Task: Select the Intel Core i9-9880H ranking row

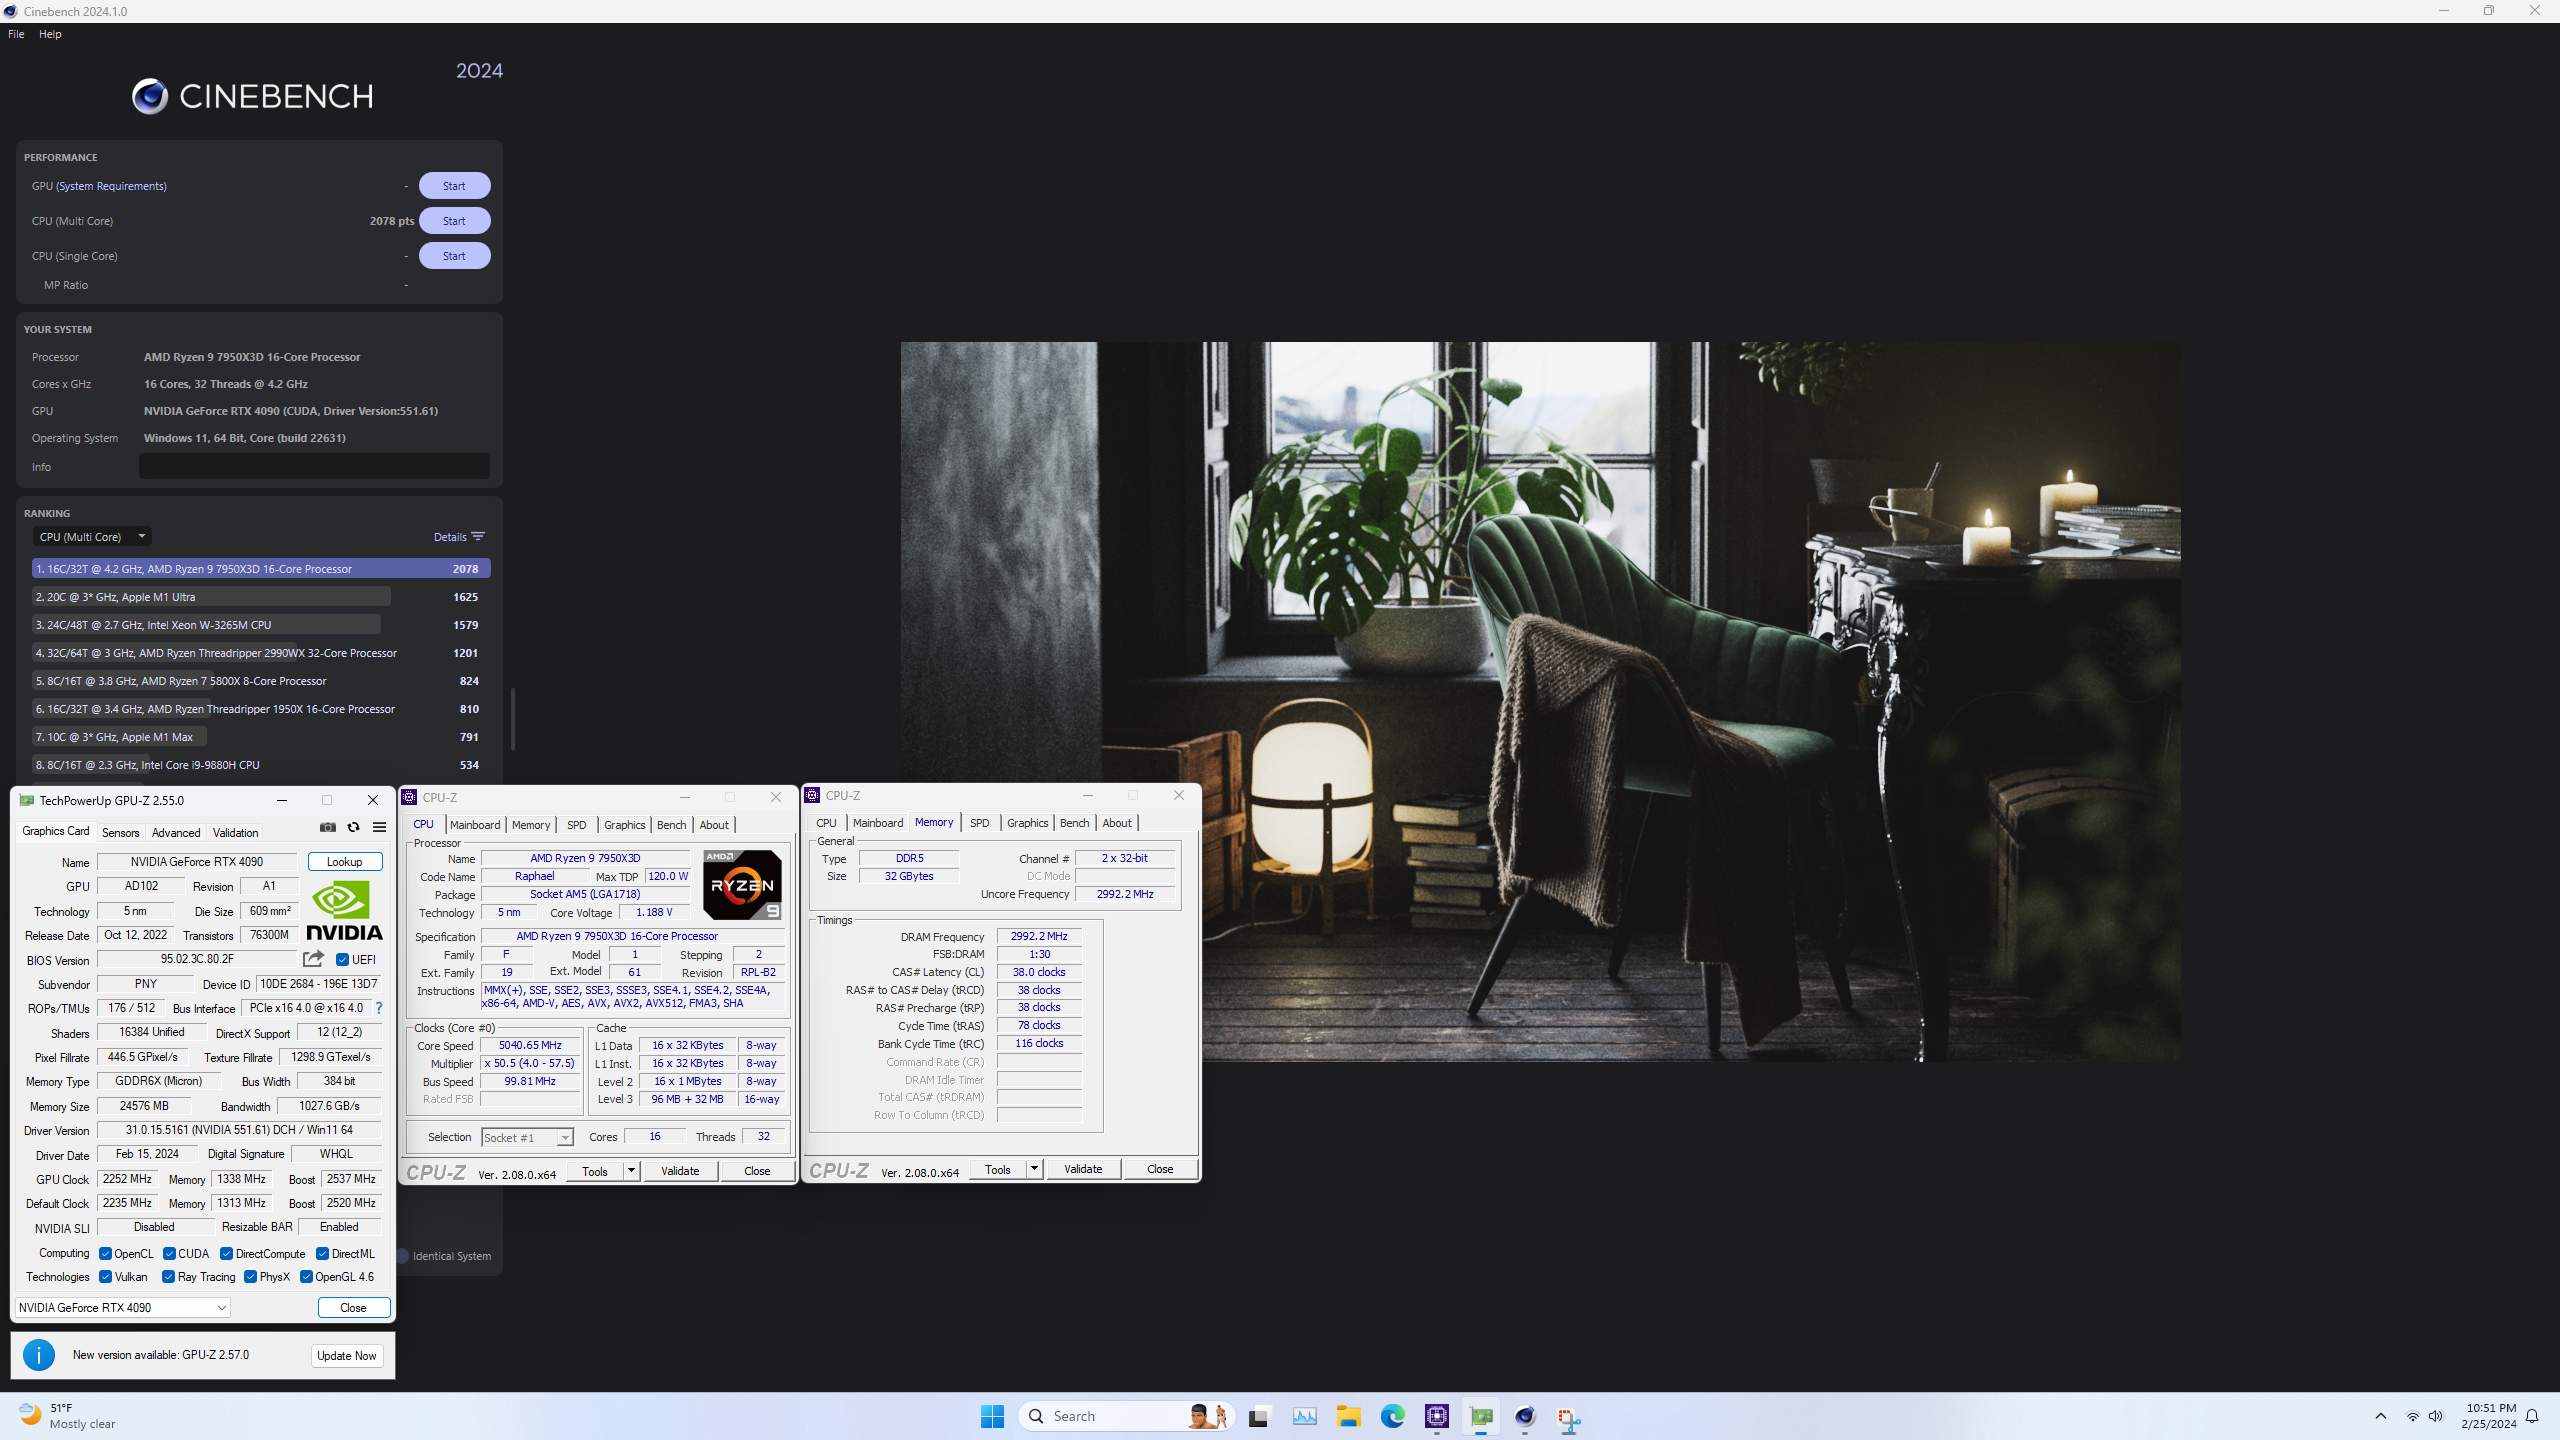Action: 260,765
